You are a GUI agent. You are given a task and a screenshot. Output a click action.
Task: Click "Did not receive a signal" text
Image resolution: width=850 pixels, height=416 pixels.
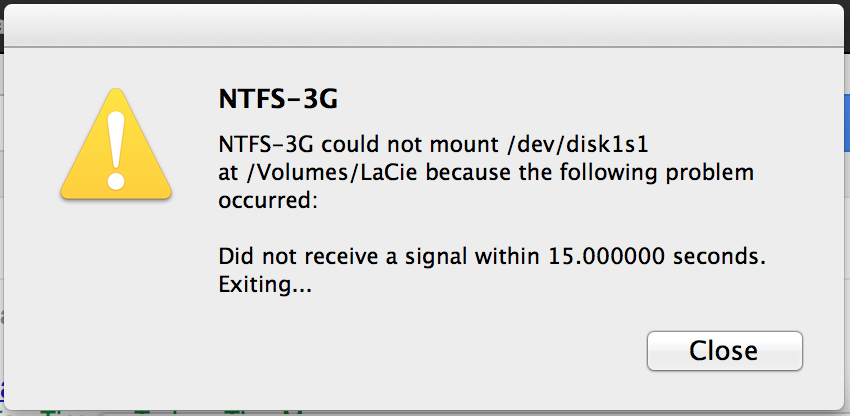click(x=343, y=257)
